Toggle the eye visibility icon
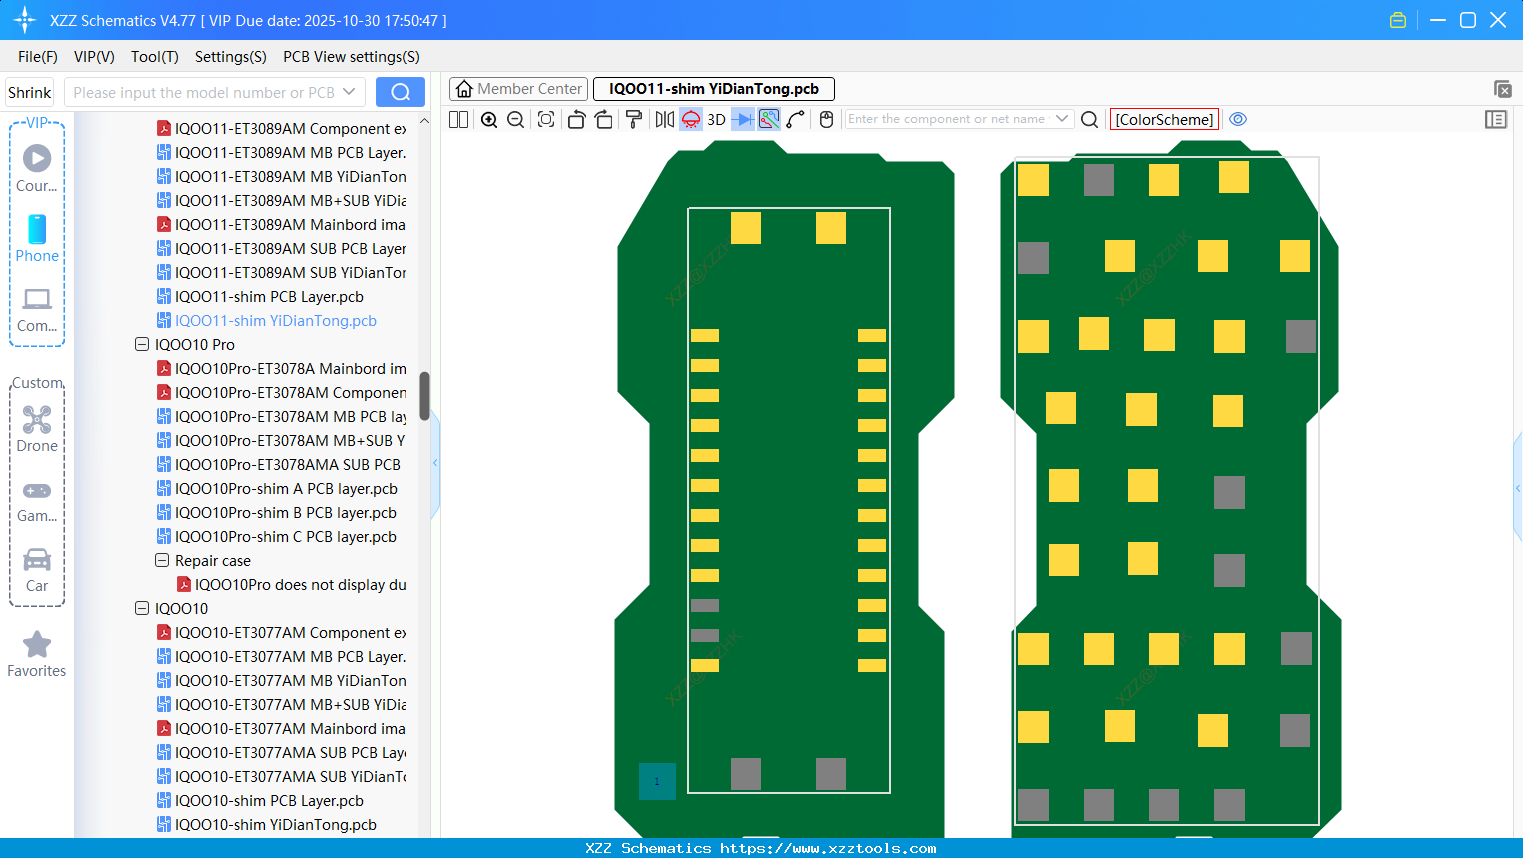The image size is (1523, 858). click(x=1238, y=119)
